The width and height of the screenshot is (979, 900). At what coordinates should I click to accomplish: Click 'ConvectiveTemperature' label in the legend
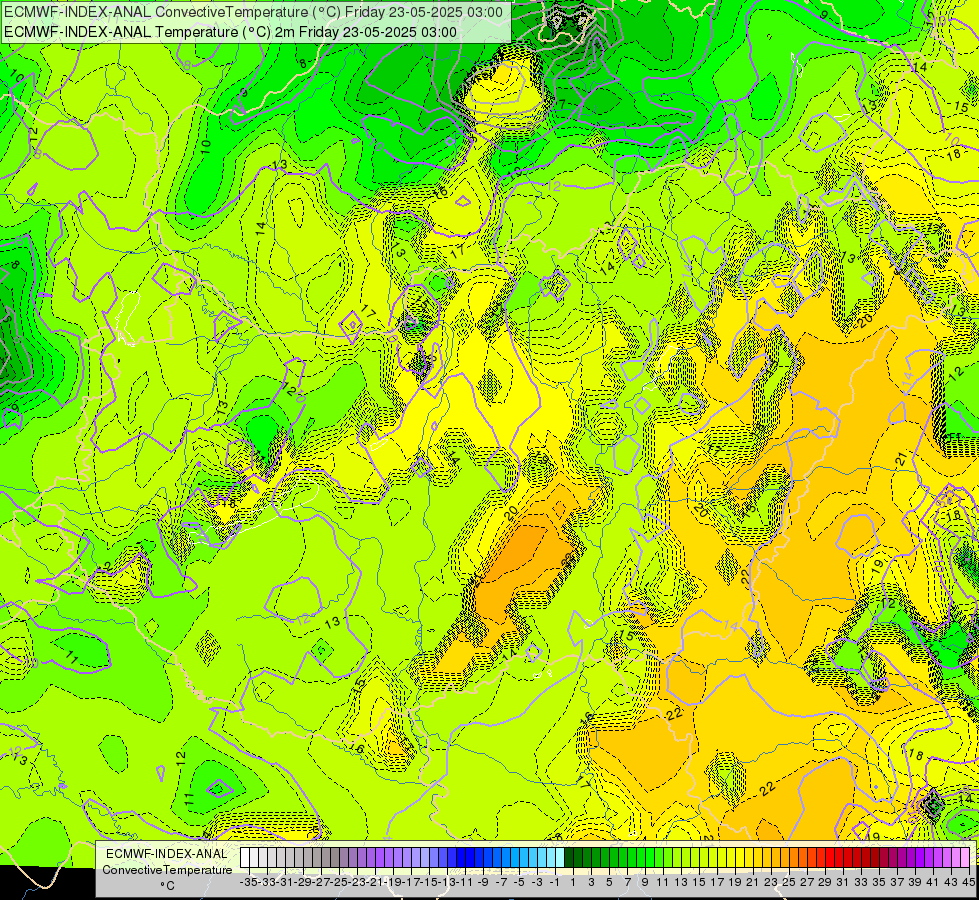167,869
